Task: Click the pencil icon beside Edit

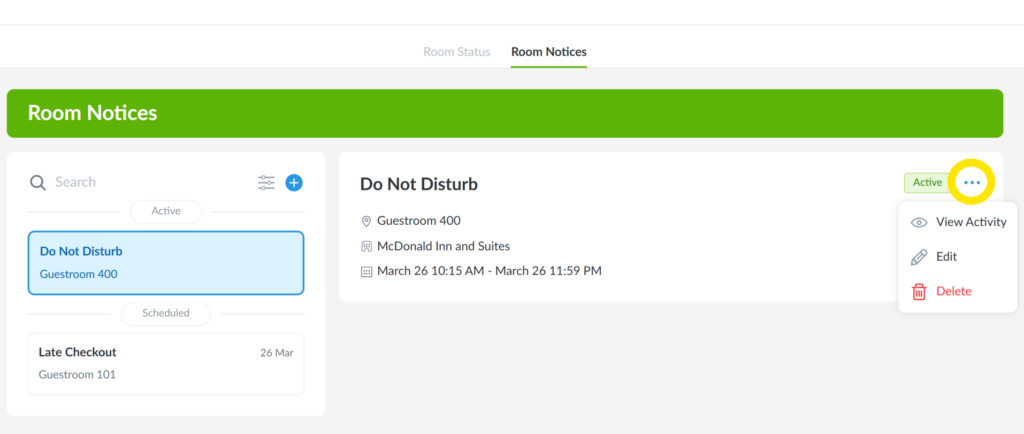Action: [919, 257]
